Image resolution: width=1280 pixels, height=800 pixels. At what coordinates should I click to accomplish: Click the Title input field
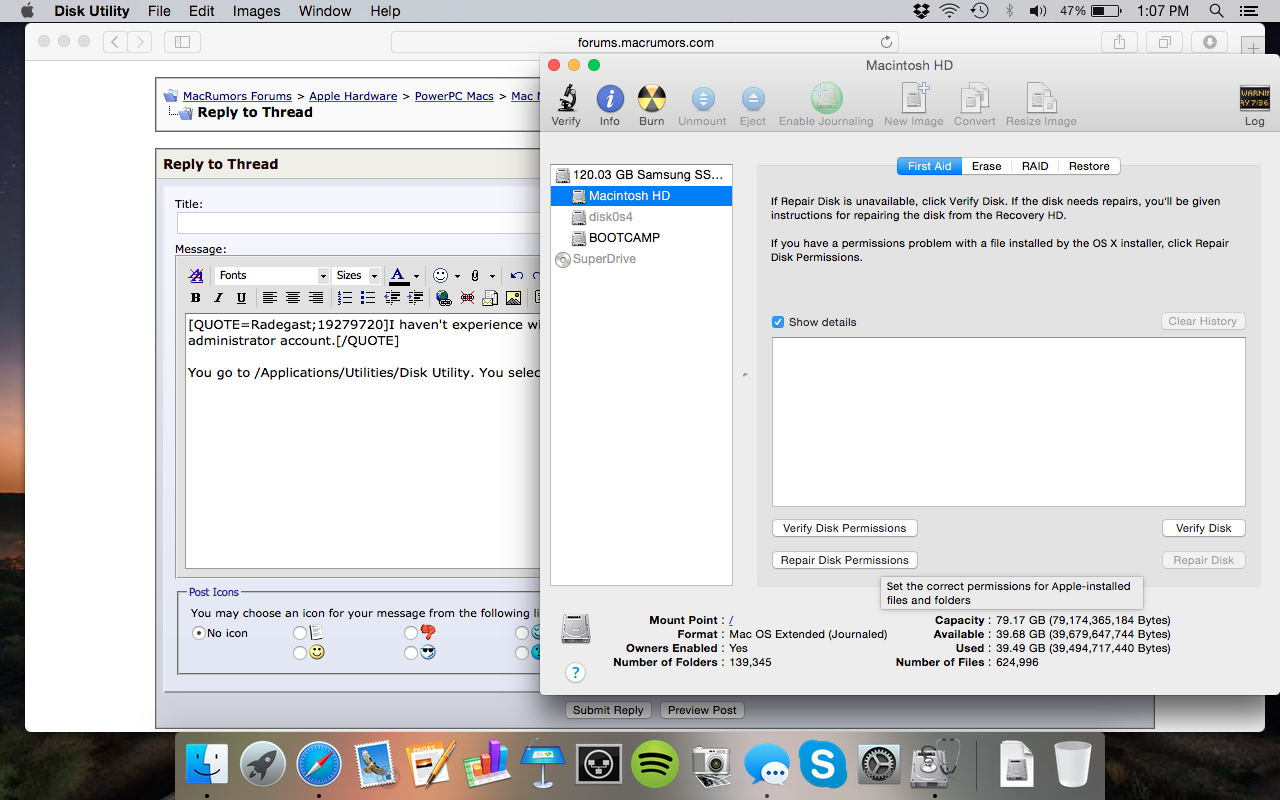(x=358, y=223)
